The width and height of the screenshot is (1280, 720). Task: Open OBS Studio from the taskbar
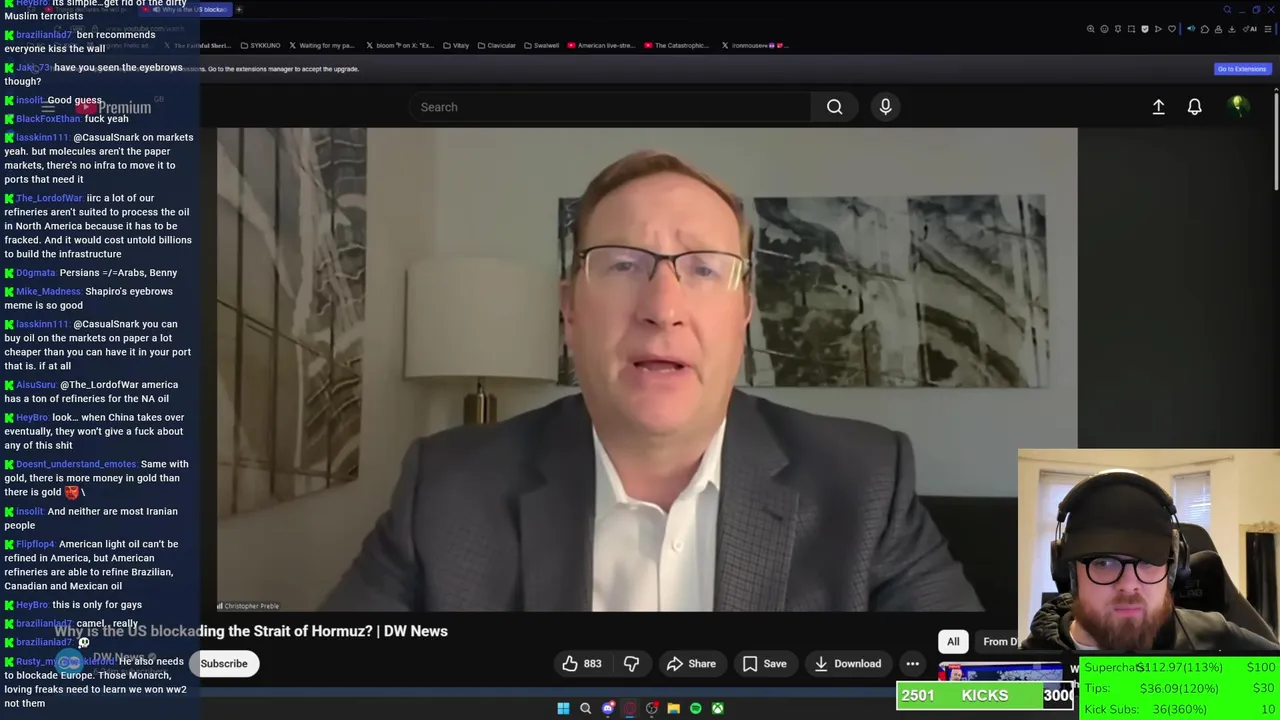click(651, 708)
